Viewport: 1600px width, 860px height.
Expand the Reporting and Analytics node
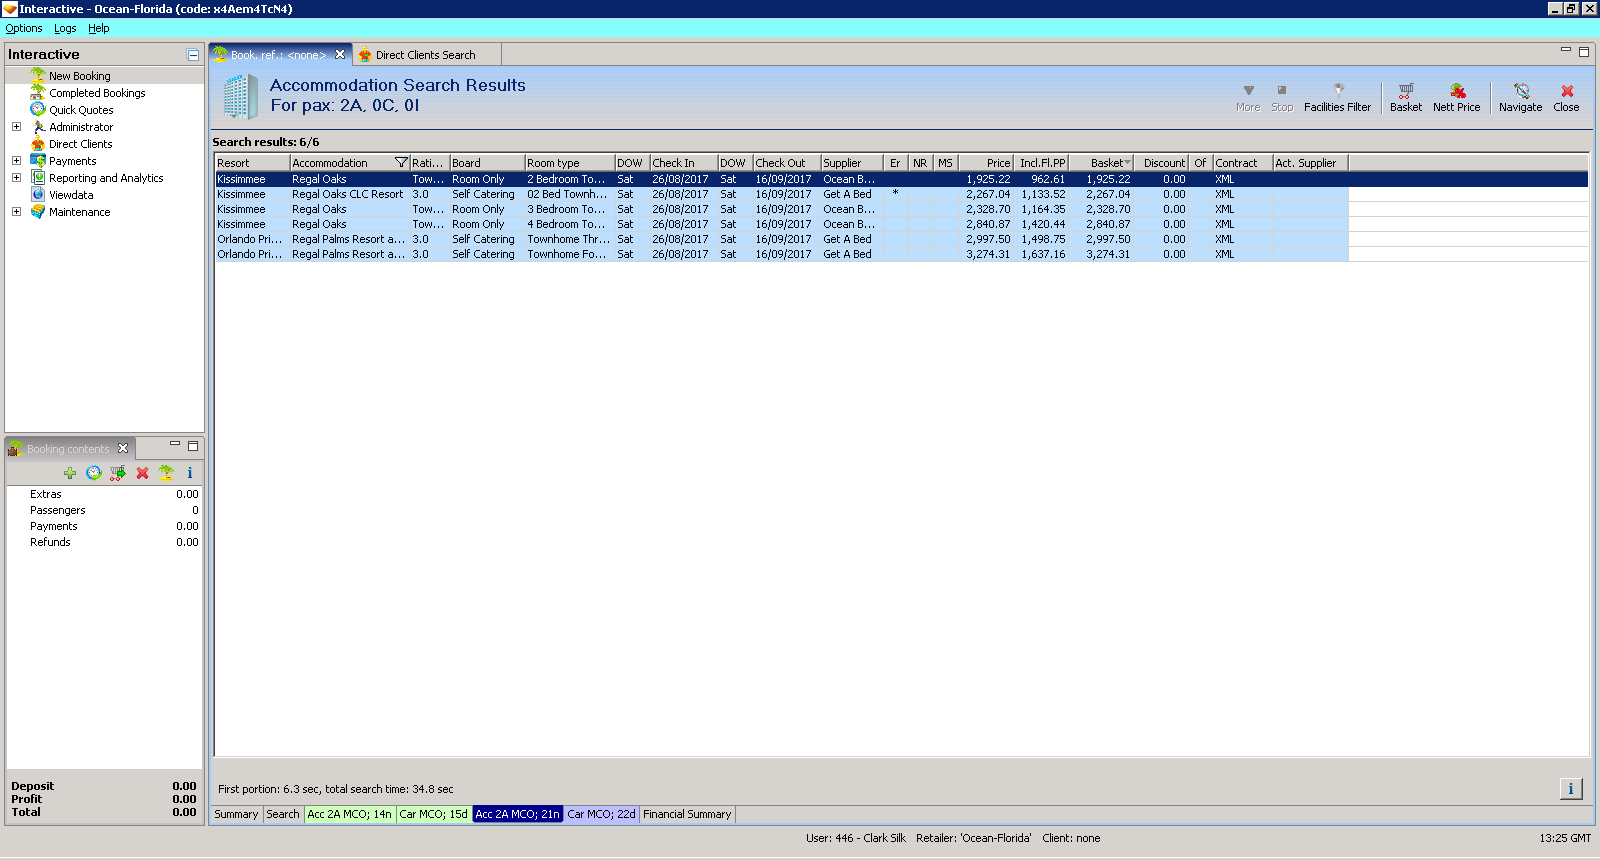tap(16, 178)
